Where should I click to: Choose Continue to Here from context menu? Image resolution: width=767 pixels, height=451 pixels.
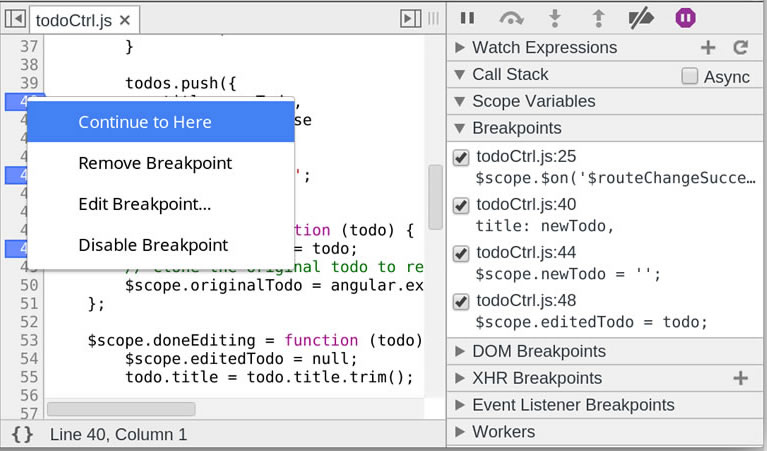145,122
